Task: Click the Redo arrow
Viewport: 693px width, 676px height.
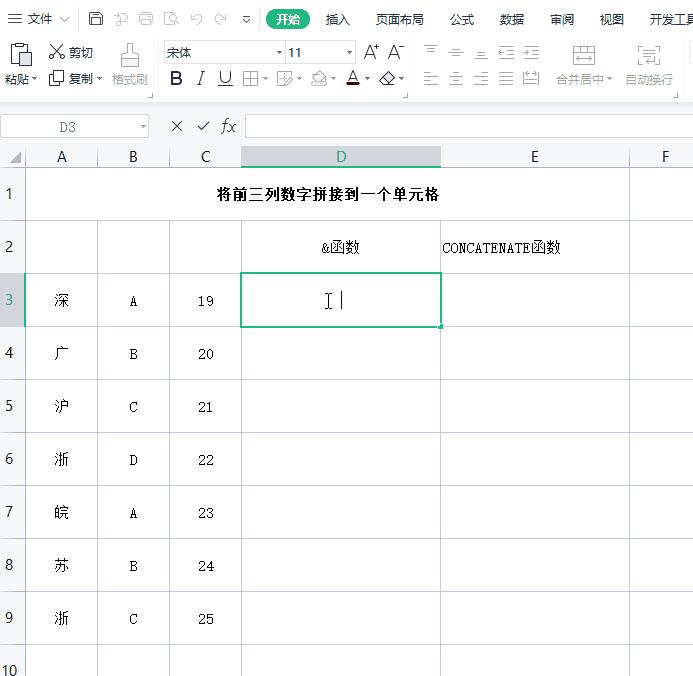Action: coord(221,19)
